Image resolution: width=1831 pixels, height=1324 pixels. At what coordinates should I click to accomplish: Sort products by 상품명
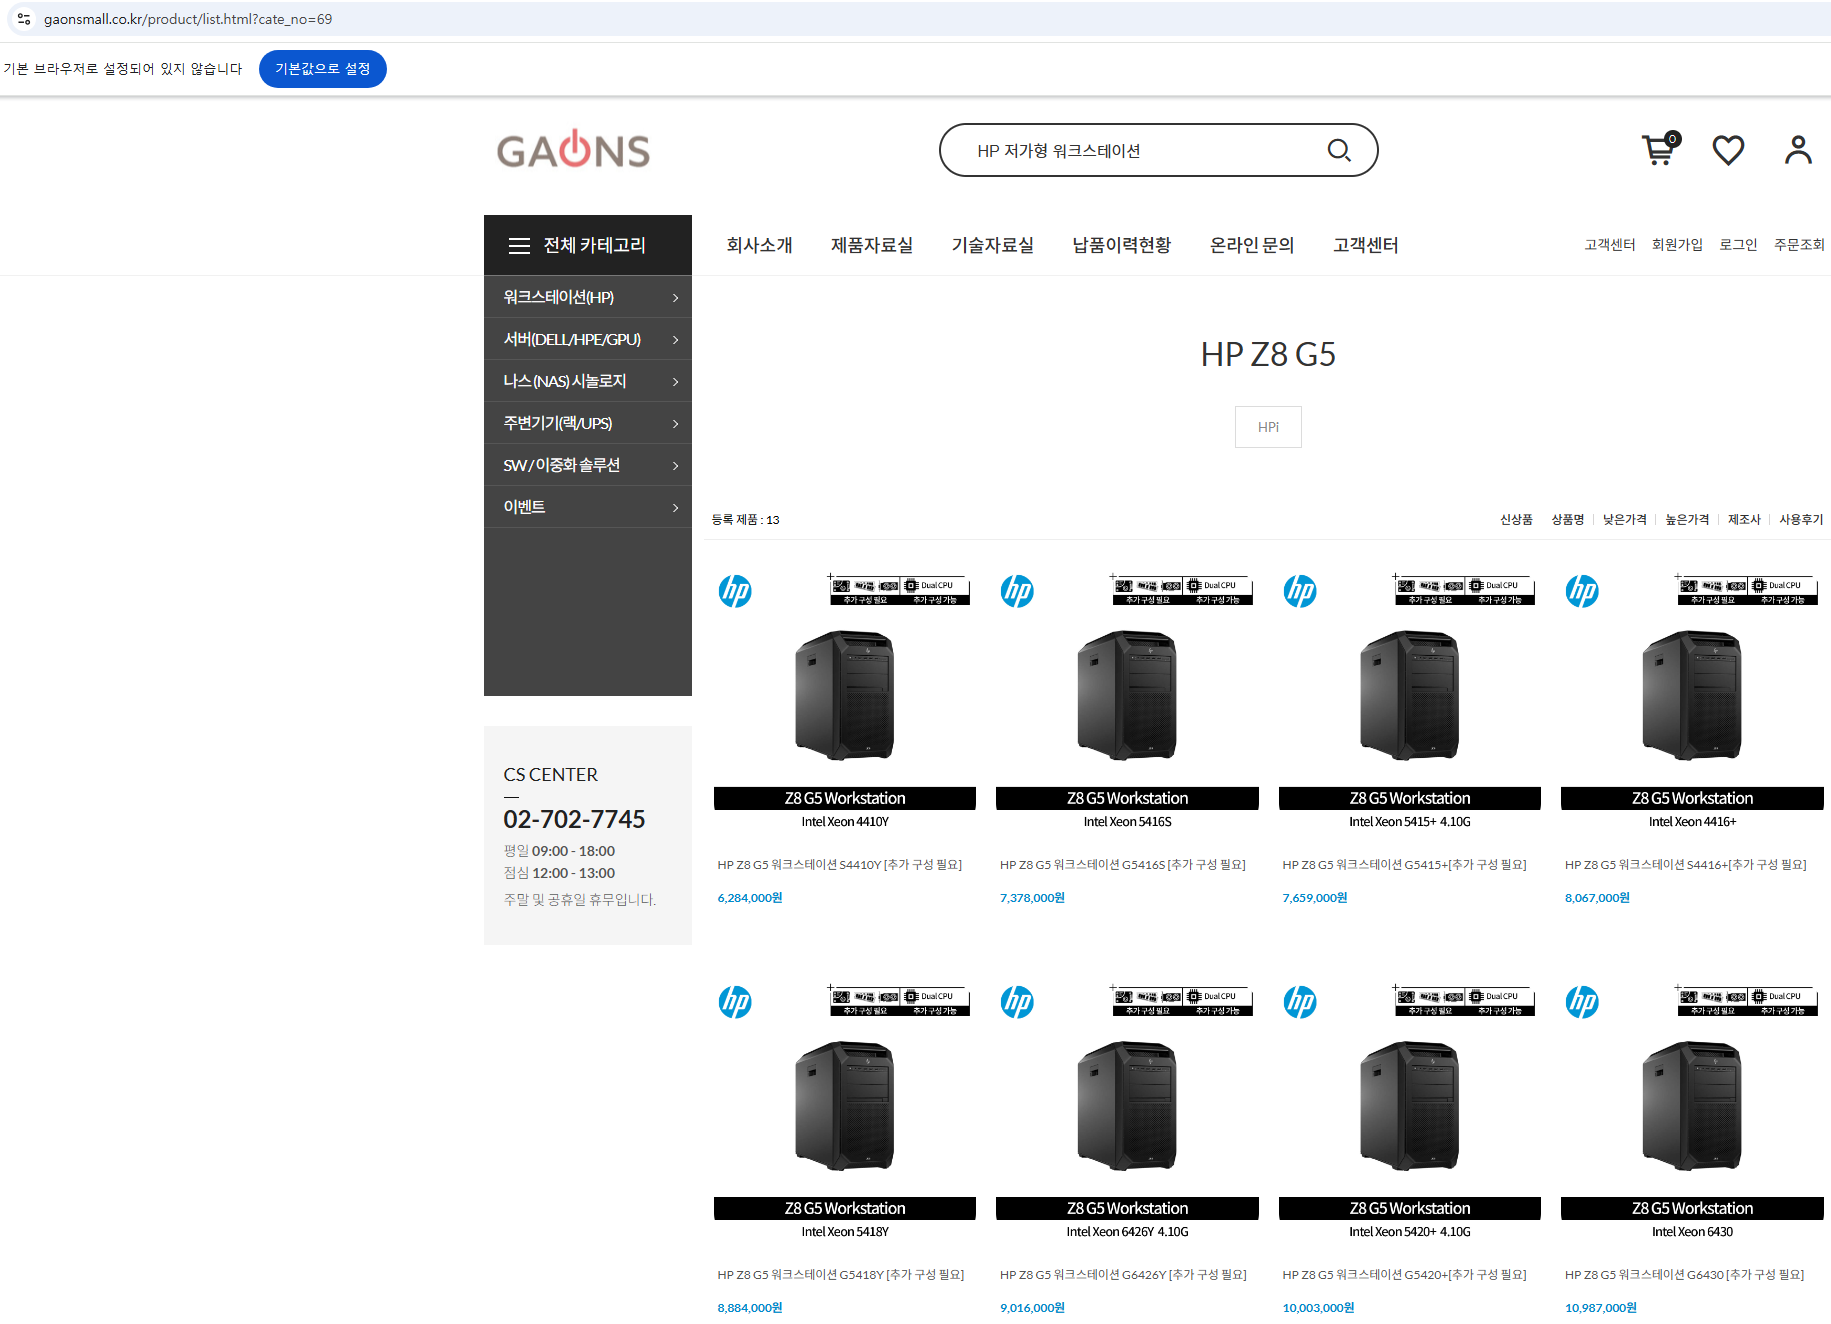coord(1567,520)
